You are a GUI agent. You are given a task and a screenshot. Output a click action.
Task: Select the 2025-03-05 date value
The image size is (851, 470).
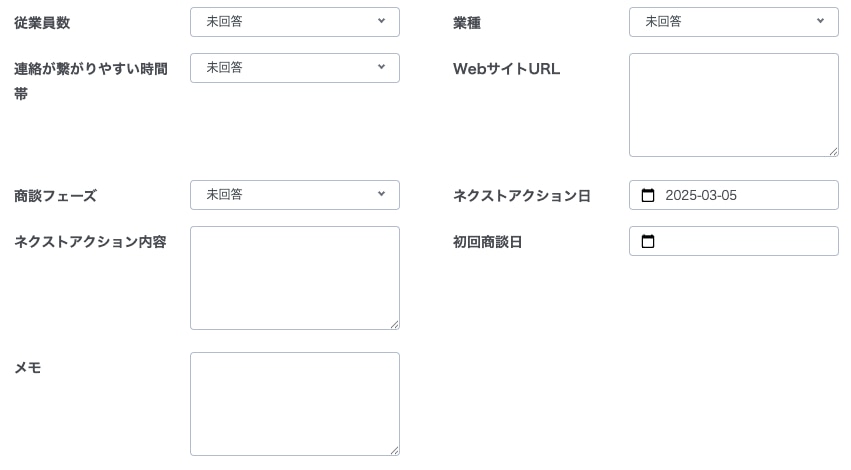click(701, 195)
